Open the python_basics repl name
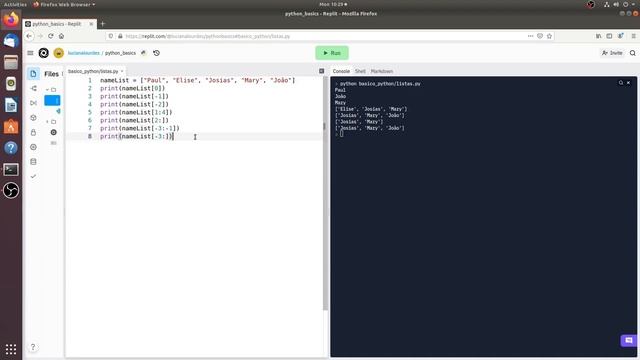Viewport: 640px width, 360px height. (x=120, y=53)
